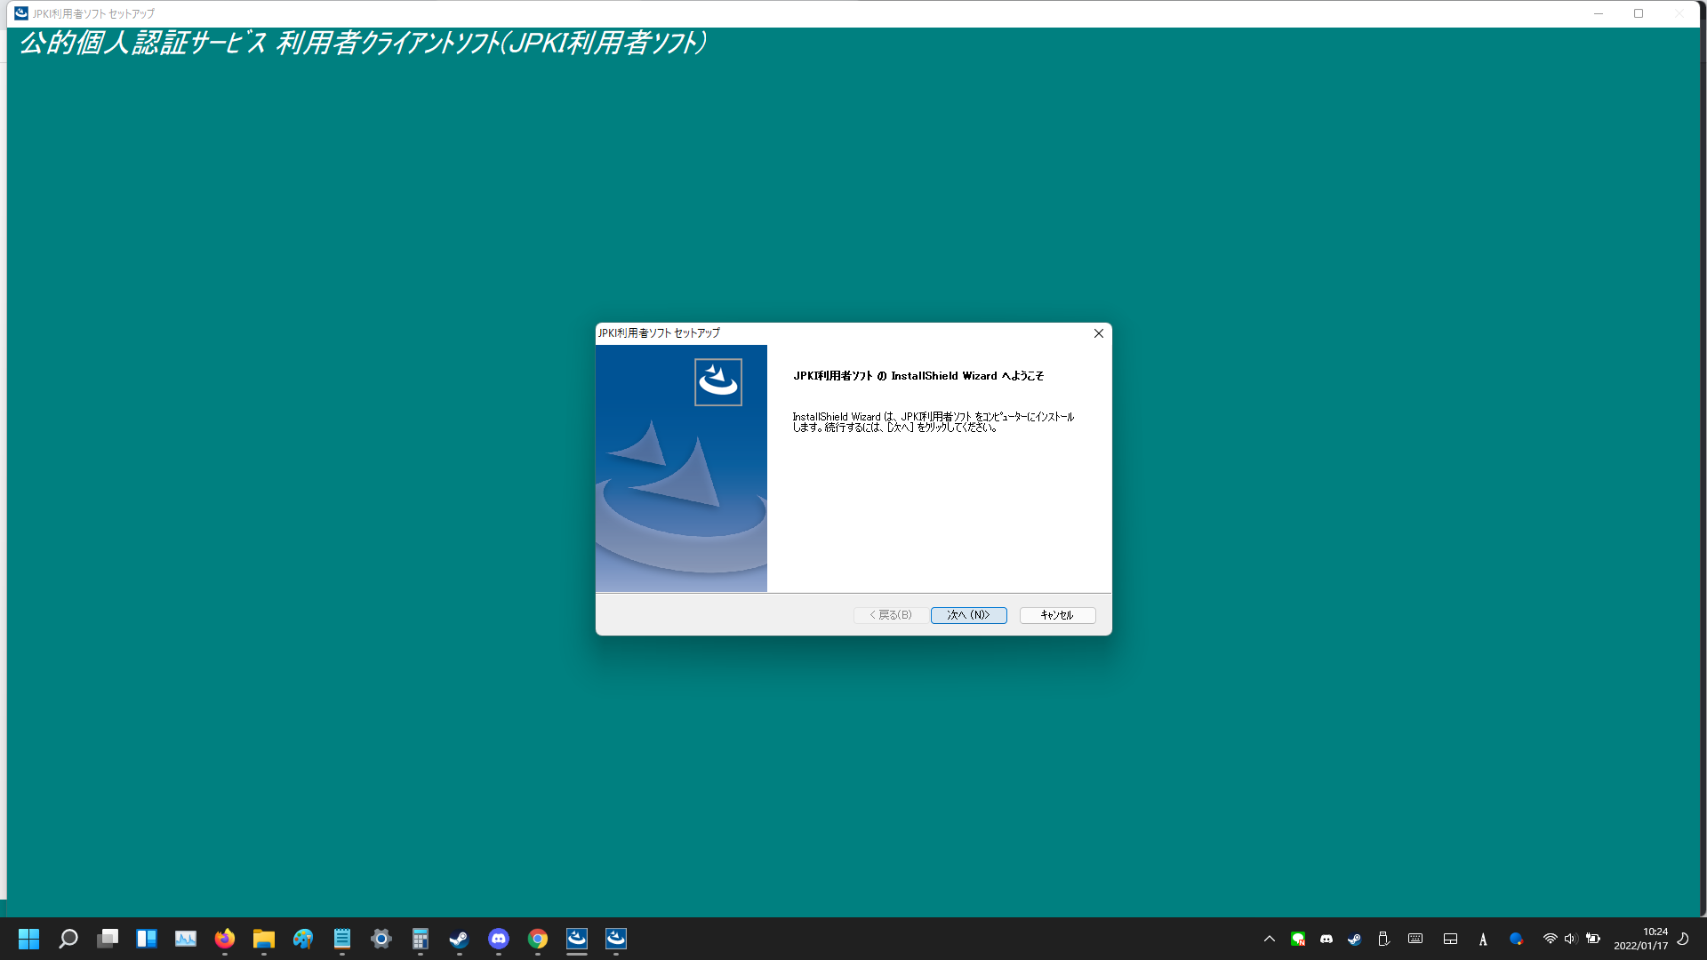Expand the hidden system tray icons
This screenshot has height=960, width=1707.
[1269, 939]
